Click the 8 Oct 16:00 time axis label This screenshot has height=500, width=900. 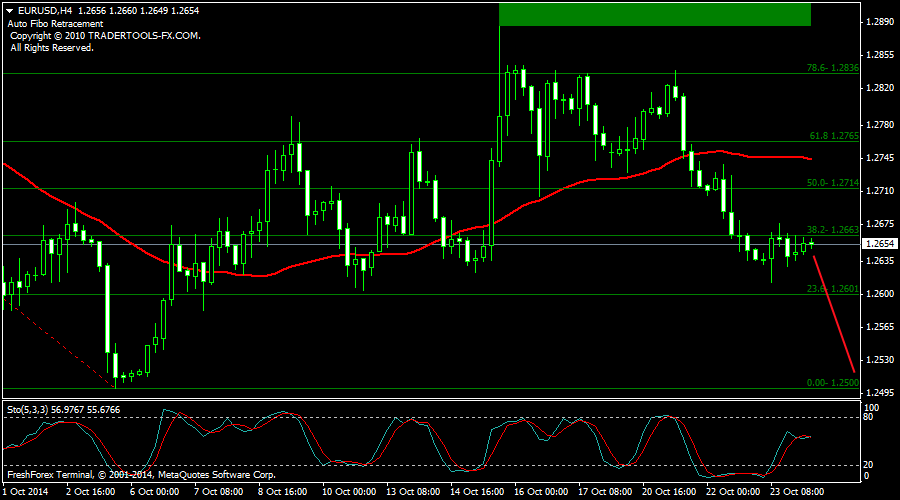click(282, 492)
